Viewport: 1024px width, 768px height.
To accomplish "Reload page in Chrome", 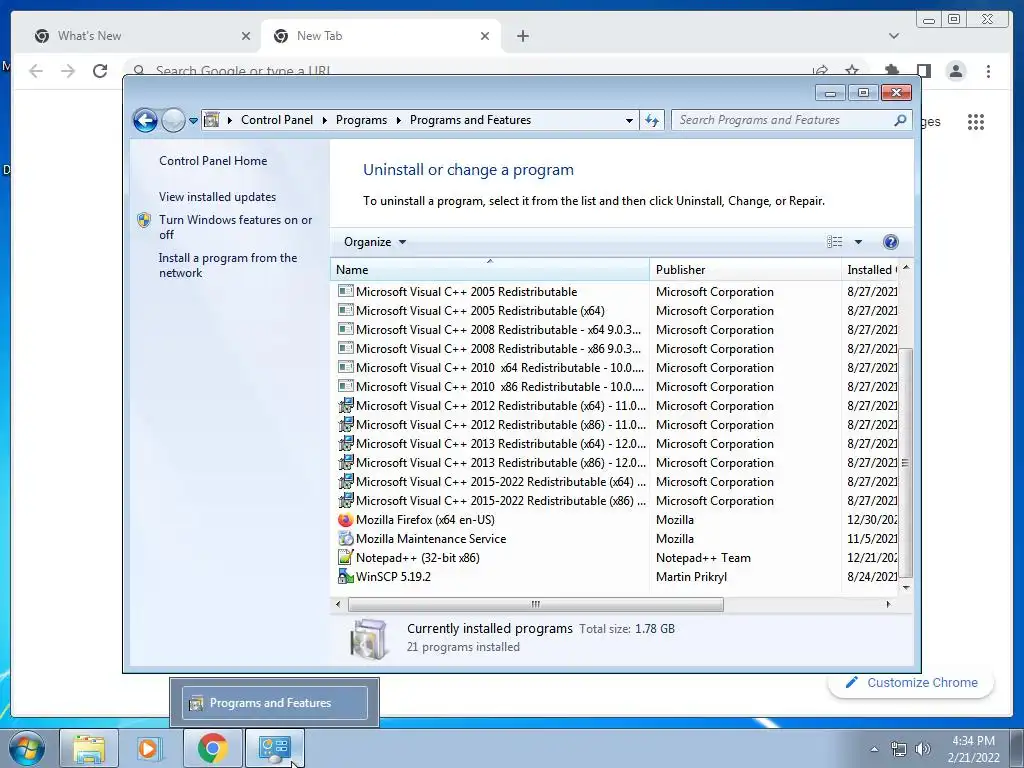I will click(100, 71).
